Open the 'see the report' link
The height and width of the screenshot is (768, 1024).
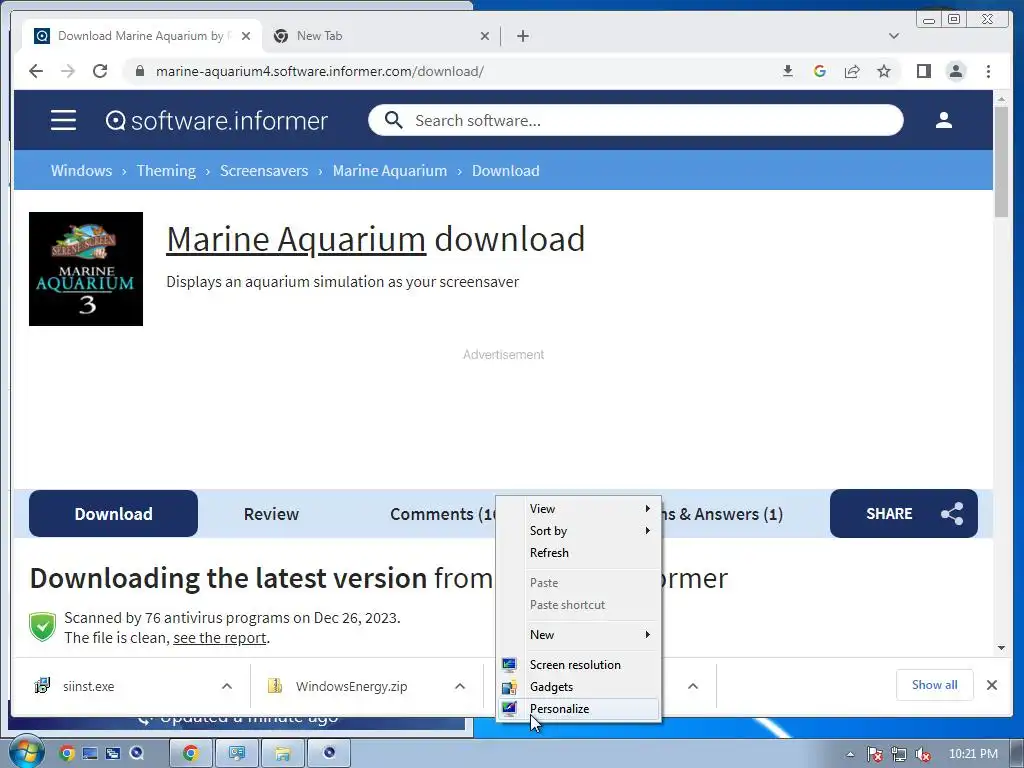pyautogui.click(x=219, y=638)
